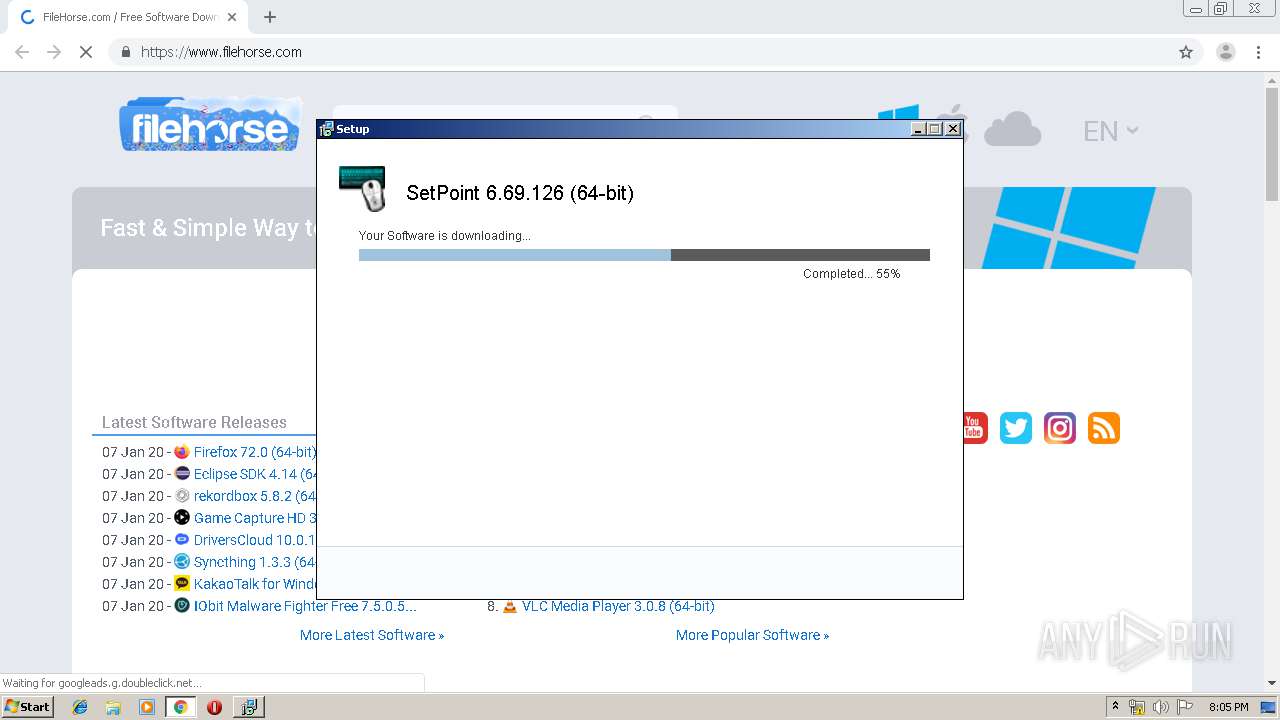Image resolution: width=1280 pixels, height=720 pixels.
Task: Open the Instagram social icon
Action: click(x=1059, y=428)
